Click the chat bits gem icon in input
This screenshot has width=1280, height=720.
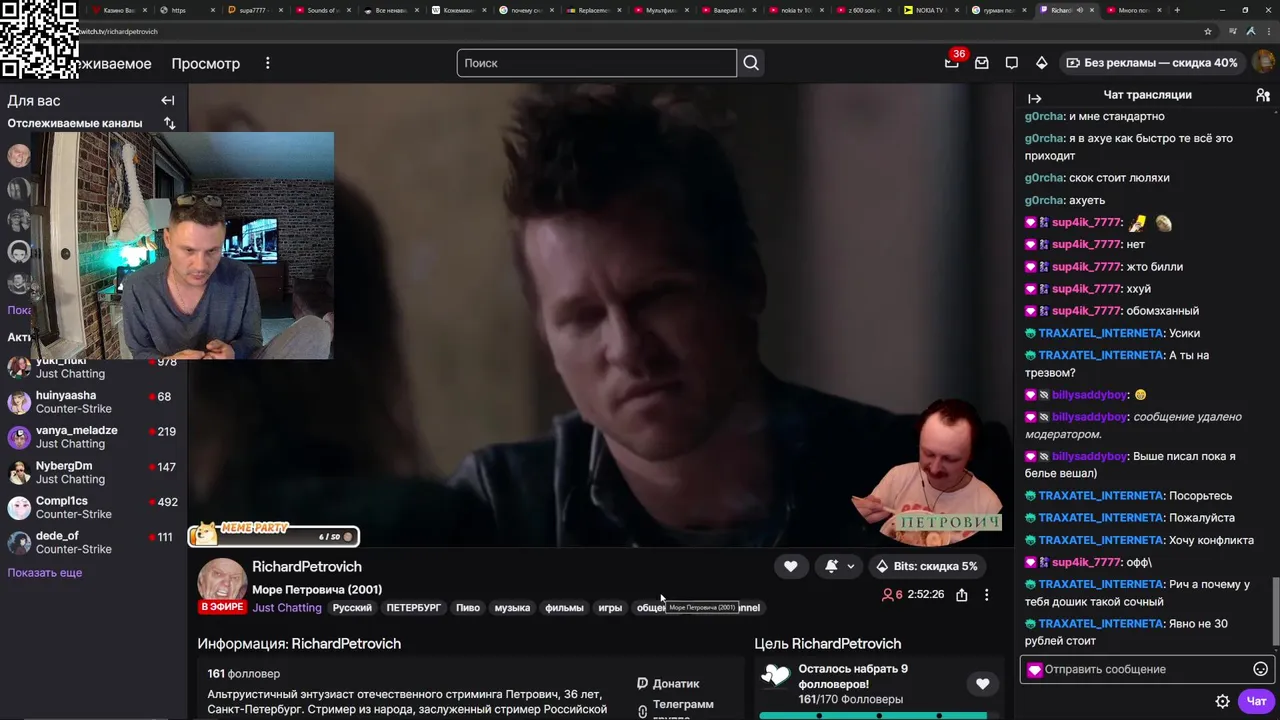coord(1035,670)
